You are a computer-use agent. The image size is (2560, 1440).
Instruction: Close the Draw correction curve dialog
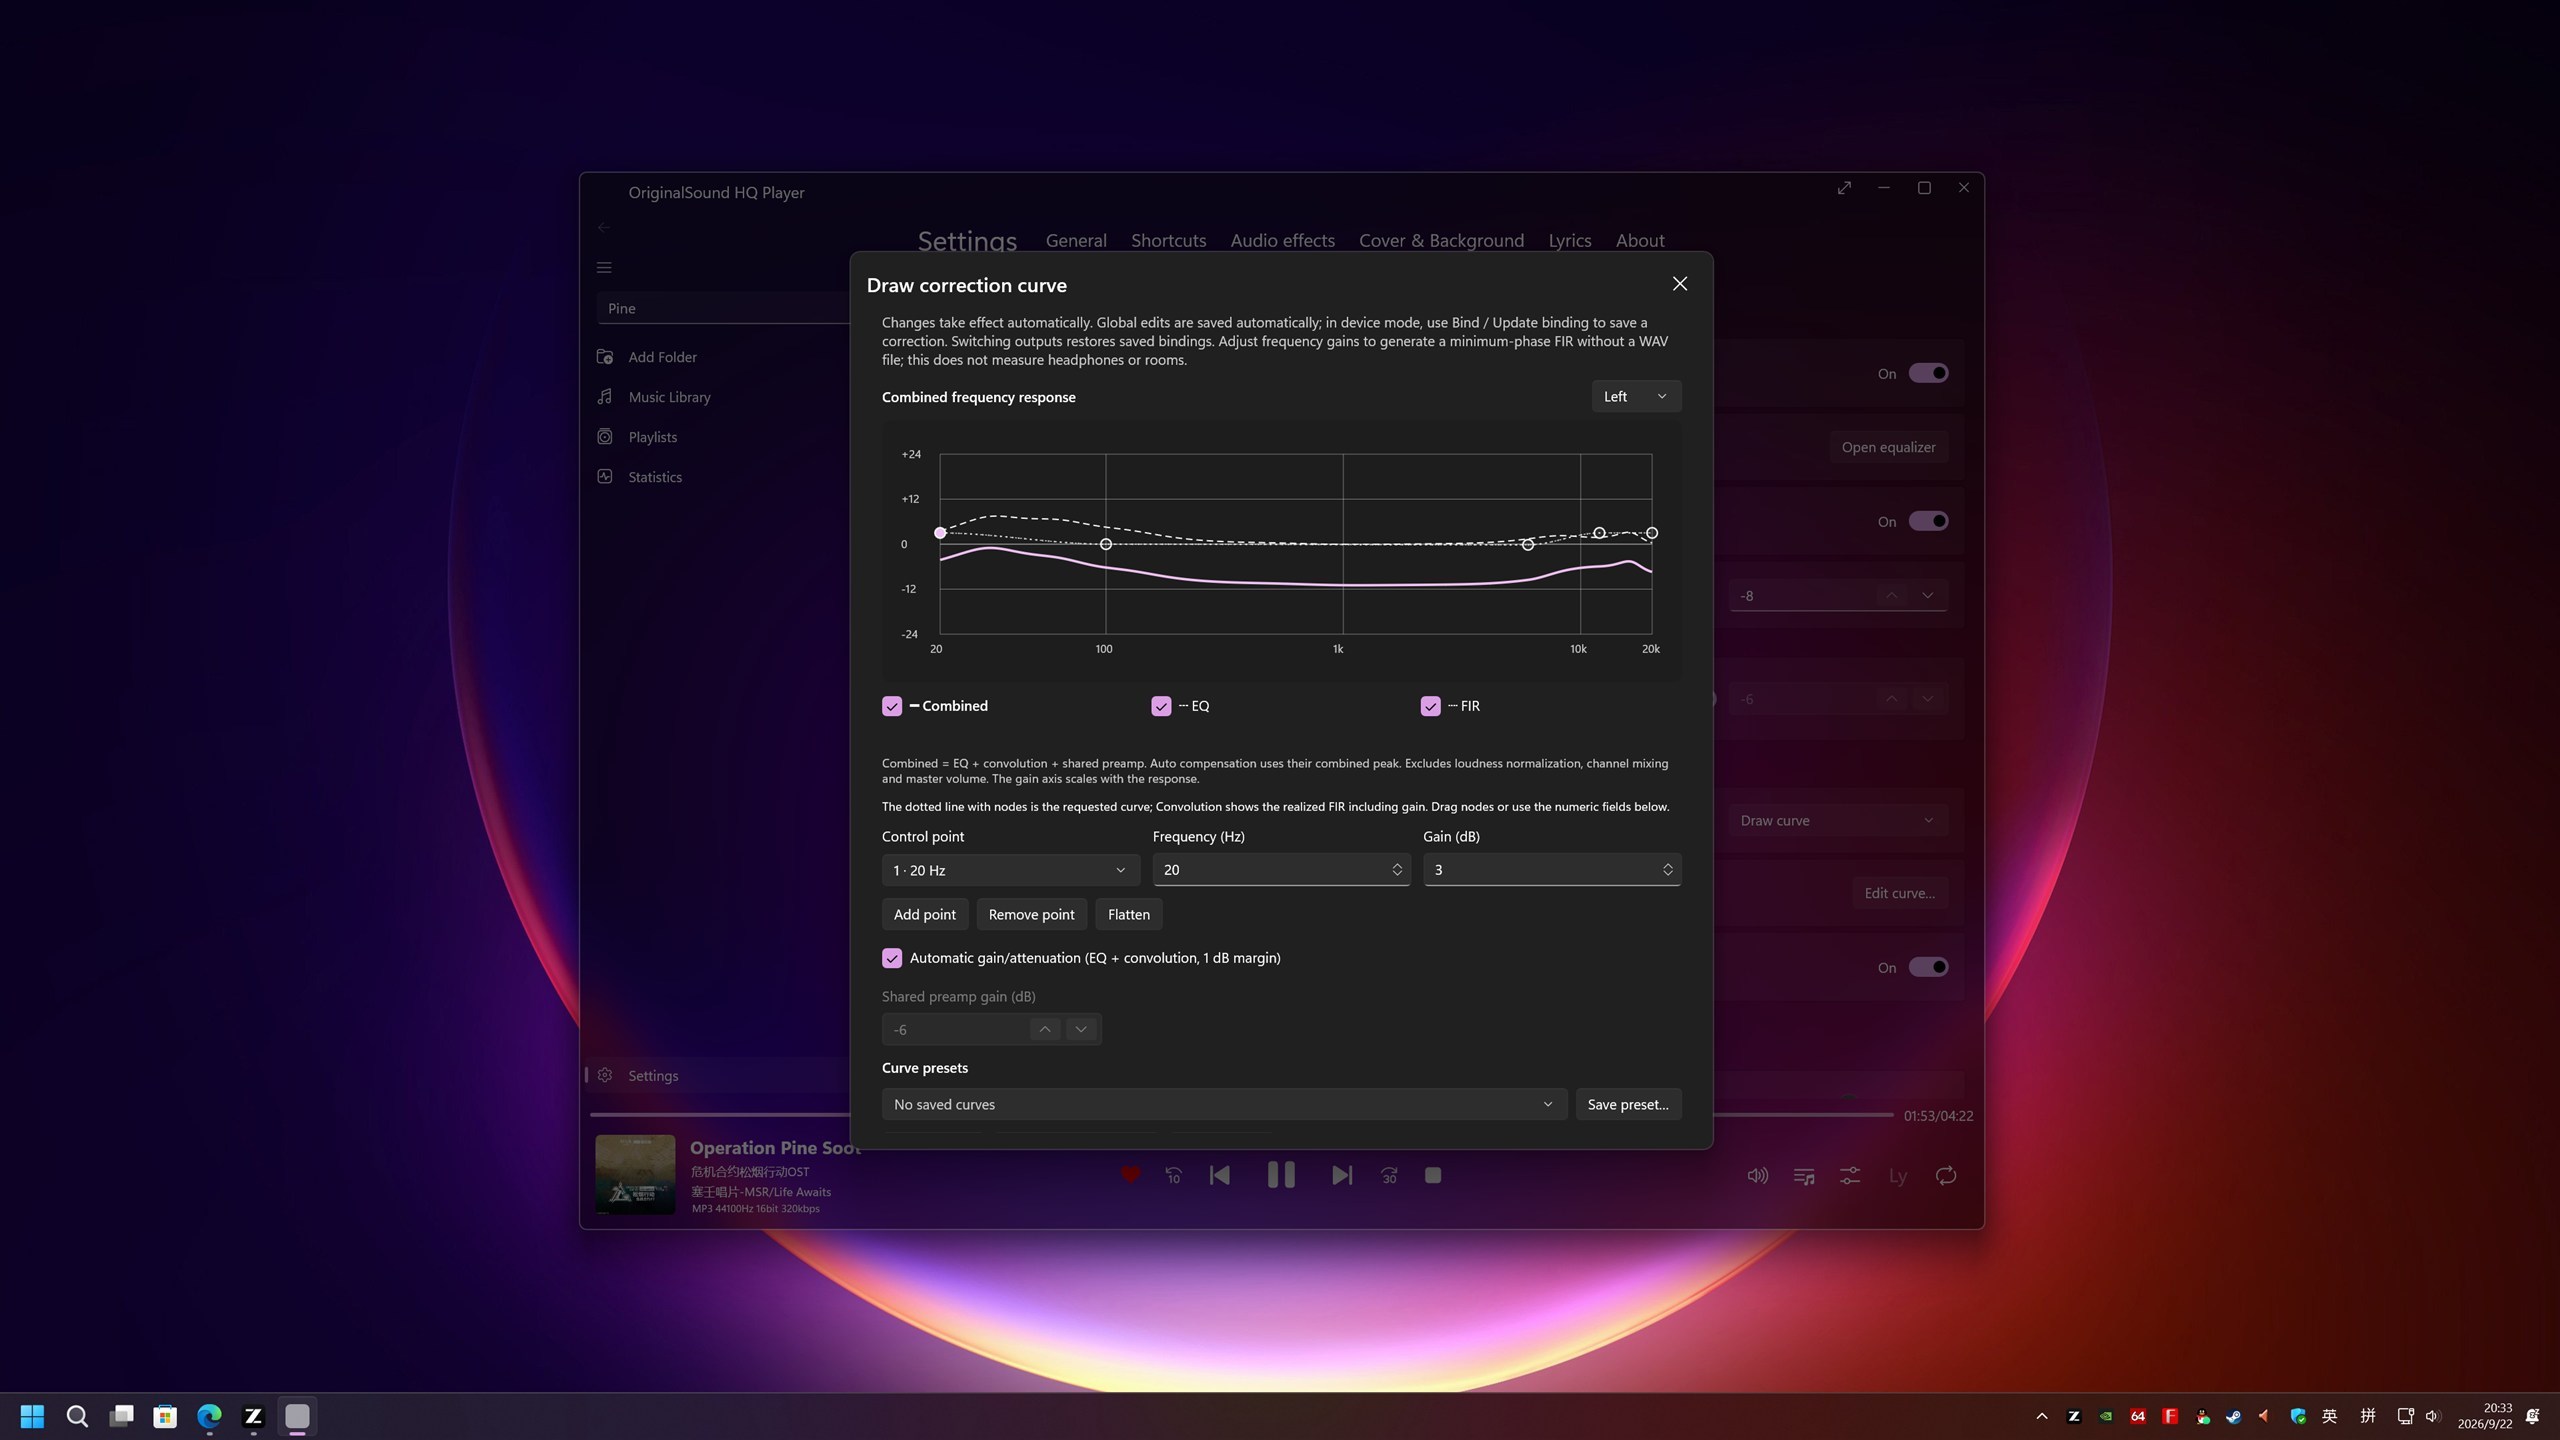click(1680, 284)
